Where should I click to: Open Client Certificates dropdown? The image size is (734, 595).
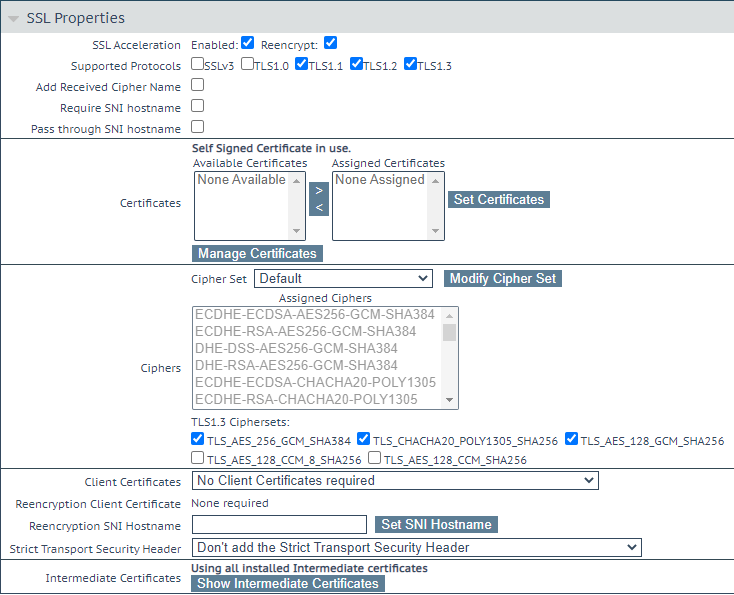click(x=395, y=481)
